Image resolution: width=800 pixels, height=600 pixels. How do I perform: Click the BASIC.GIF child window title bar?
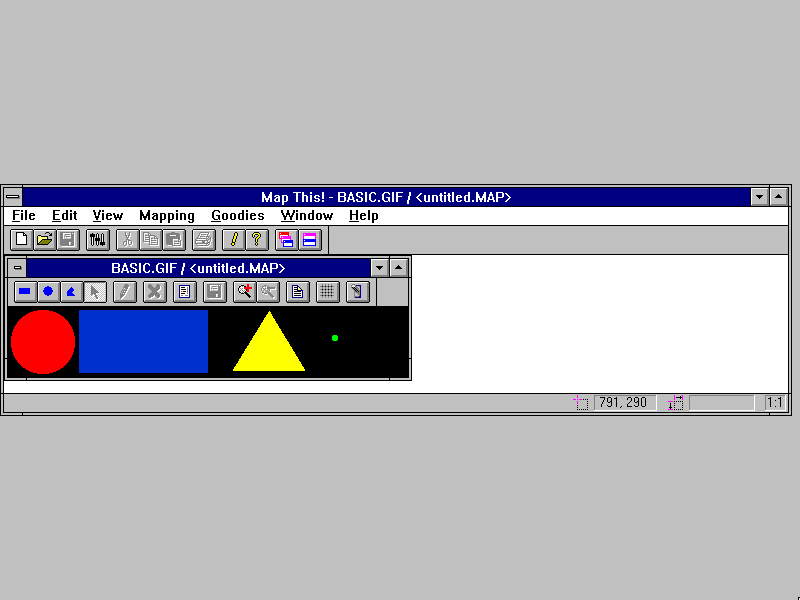198,268
